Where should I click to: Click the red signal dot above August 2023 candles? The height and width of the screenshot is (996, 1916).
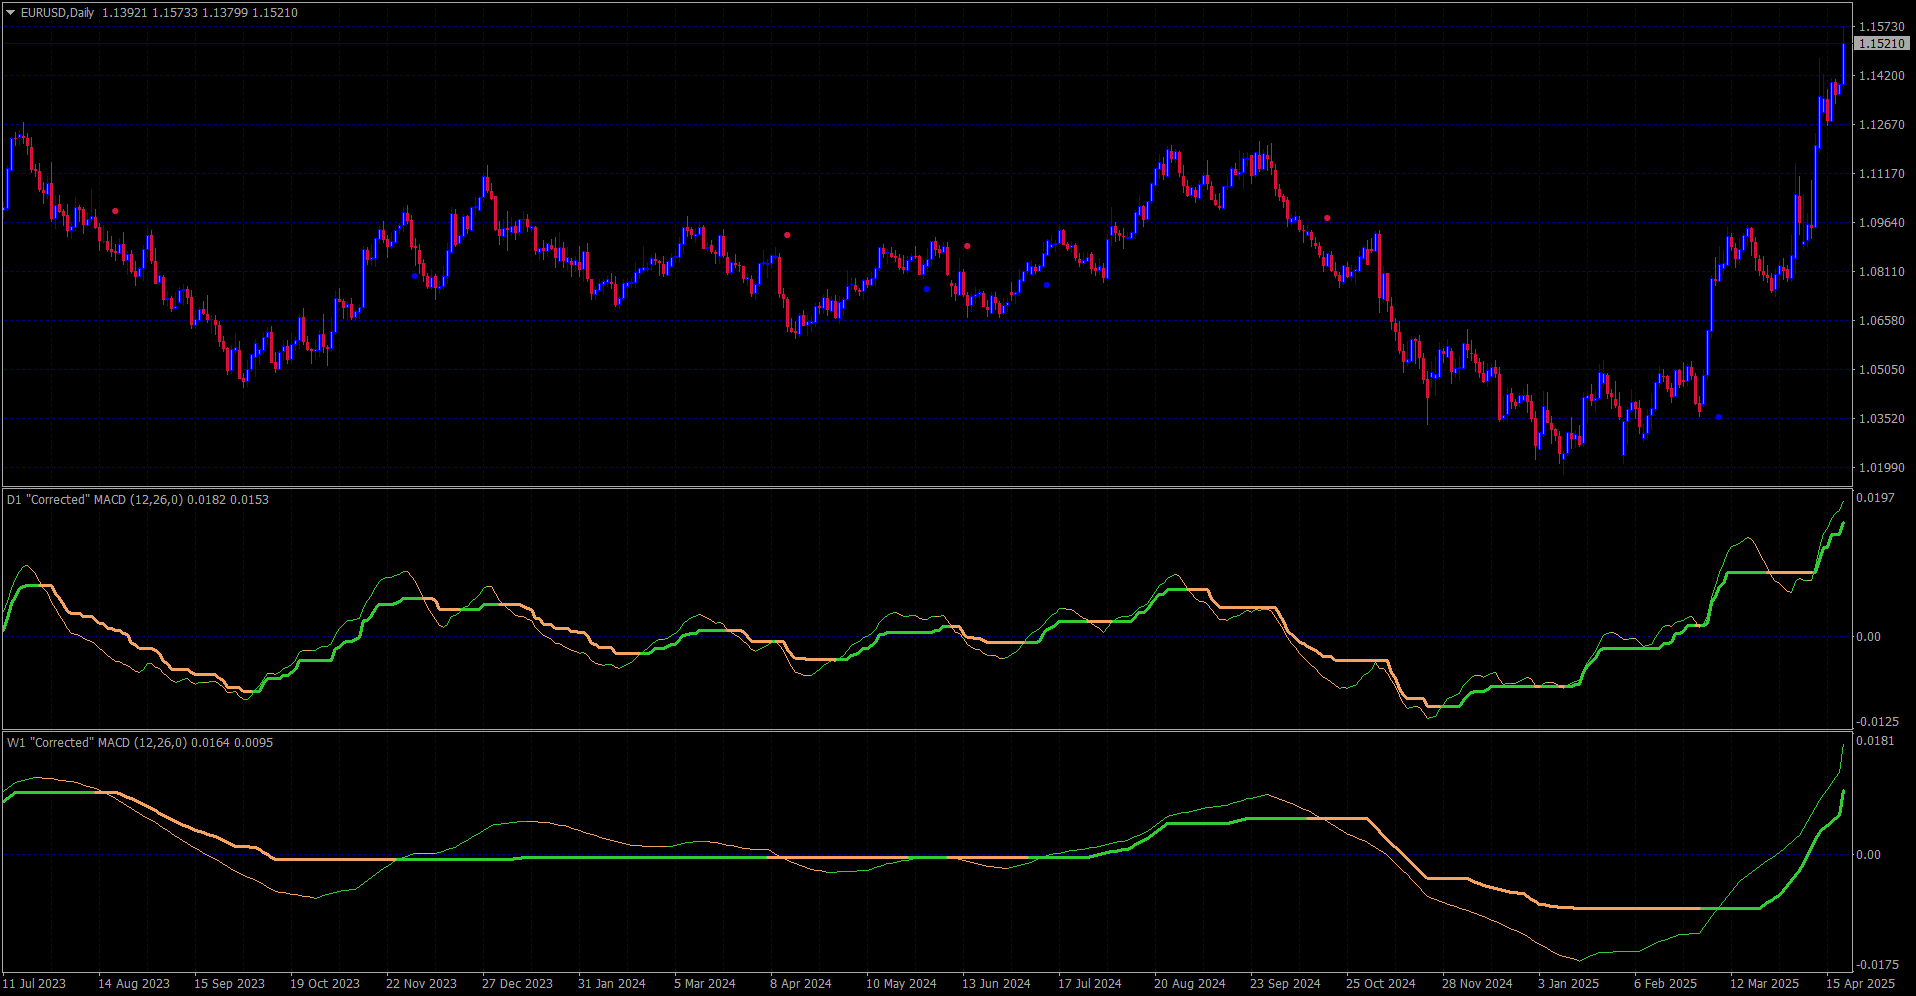pos(116,211)
